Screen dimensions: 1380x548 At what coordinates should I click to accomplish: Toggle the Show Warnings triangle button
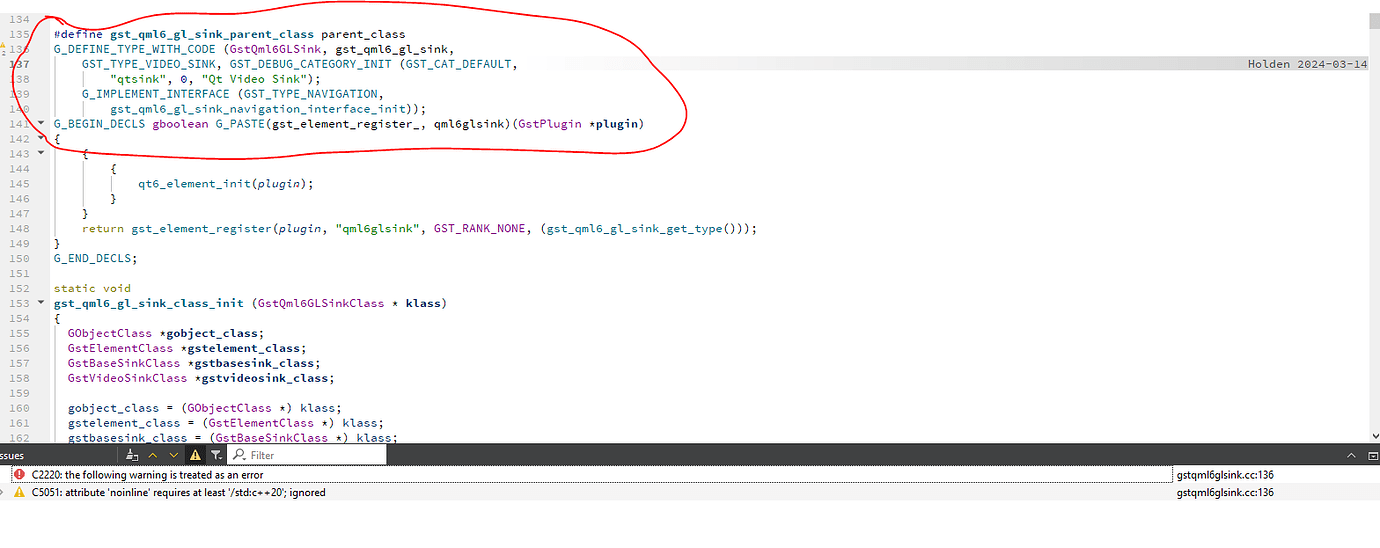pyautogui.click(x=196, y=455)
